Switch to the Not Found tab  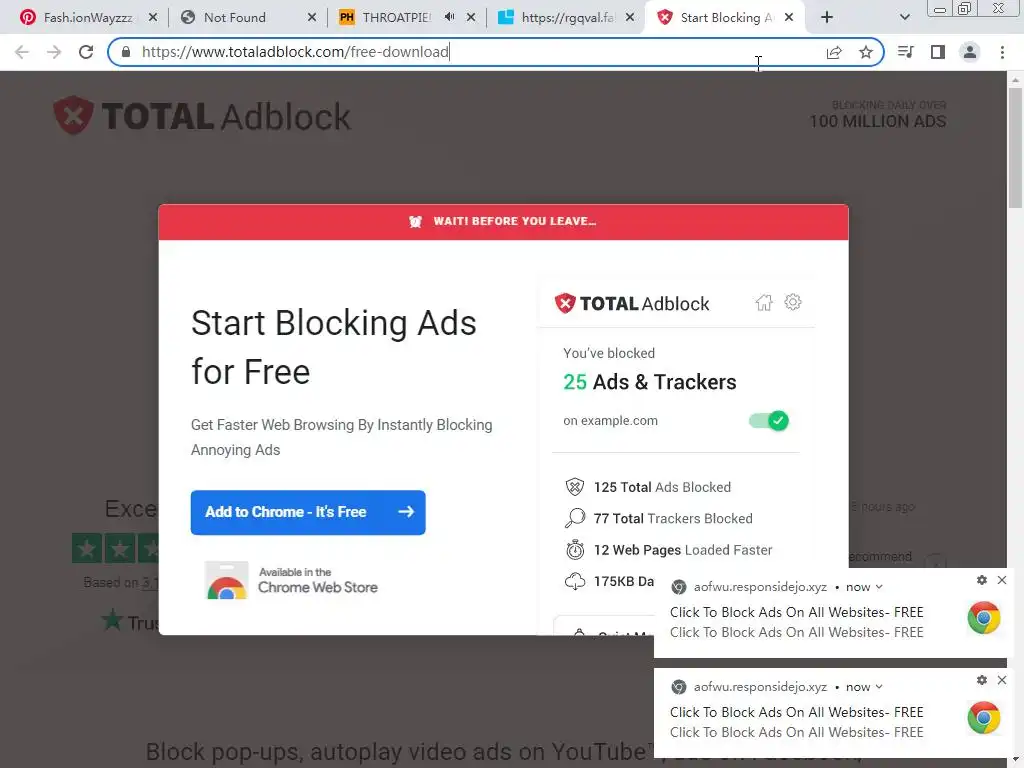pyautogui.click(x=235, y=18)
